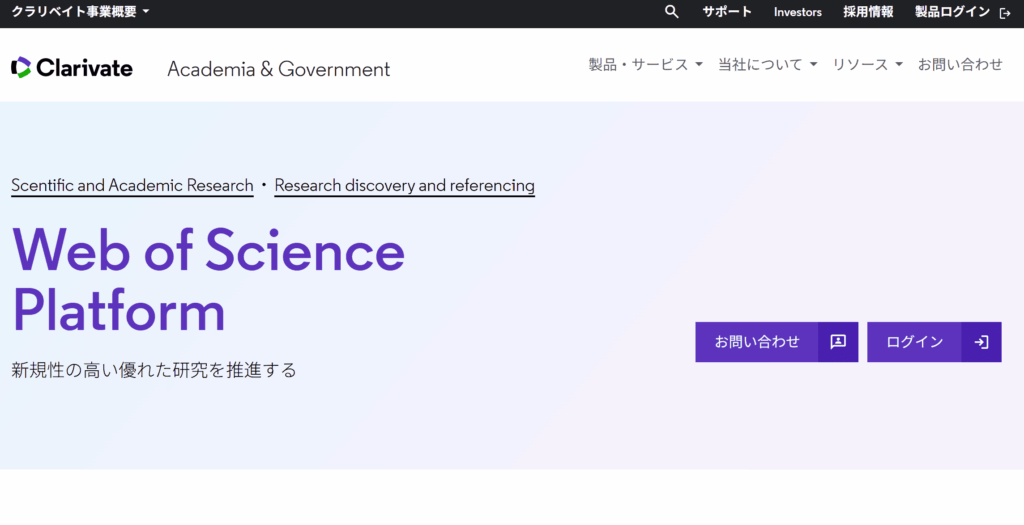This screenshot has height=525, width=1024.
Task: Click the search magnifier icon
Action: 671,12
